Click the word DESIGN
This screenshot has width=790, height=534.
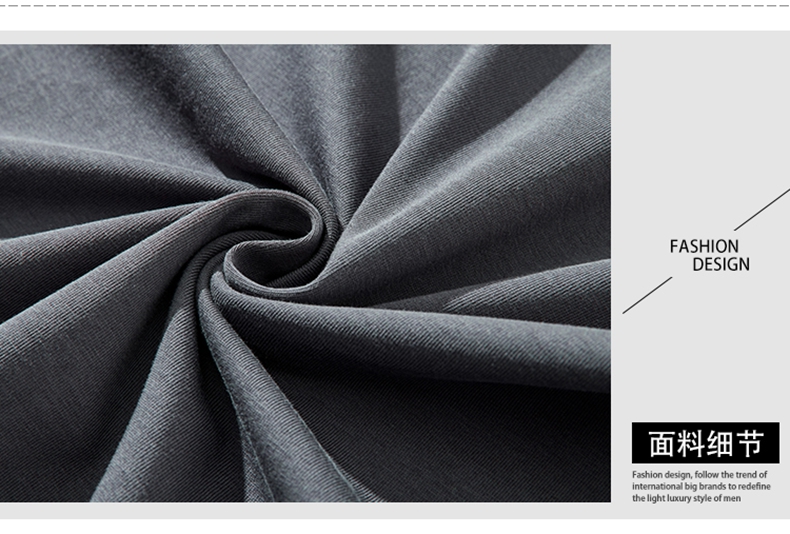[x=720, y=265]
